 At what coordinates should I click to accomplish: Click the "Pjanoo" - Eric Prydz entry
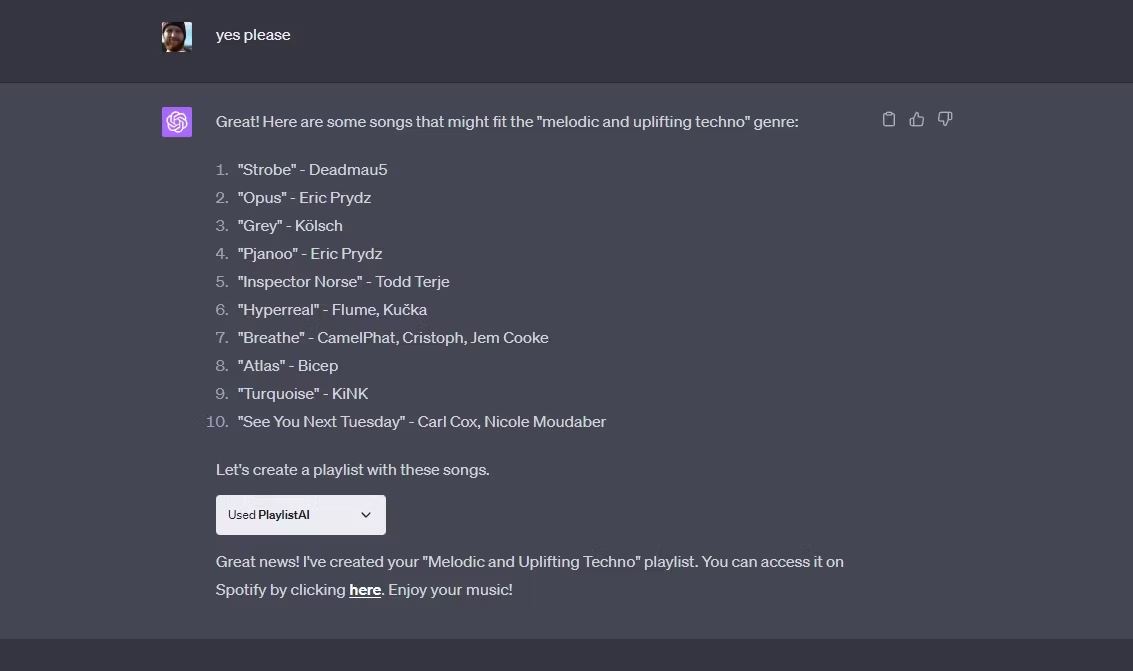(310, 254)
